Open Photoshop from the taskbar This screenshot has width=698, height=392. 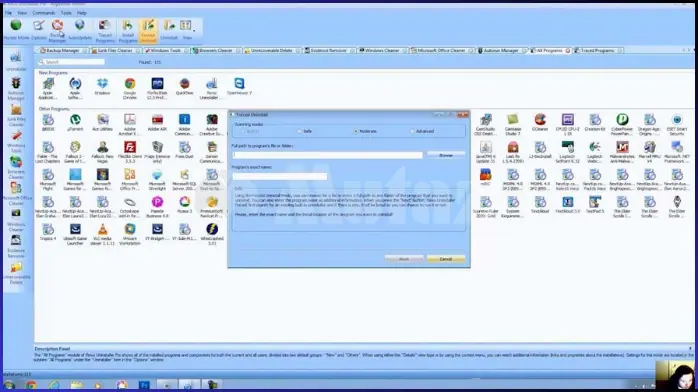coord(144,385)
